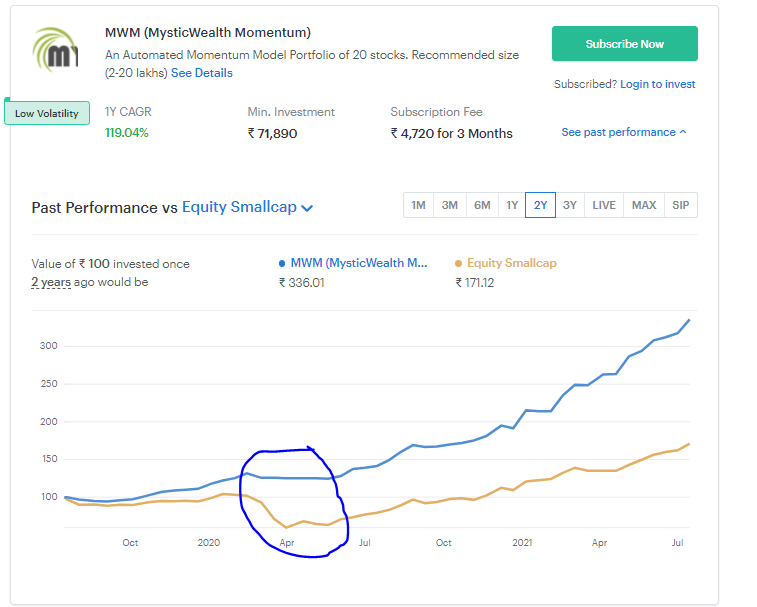The height and width of the screenshot is (607, 757).
Task: Click the 2021 x-axis label
Action: click(522, 542)
